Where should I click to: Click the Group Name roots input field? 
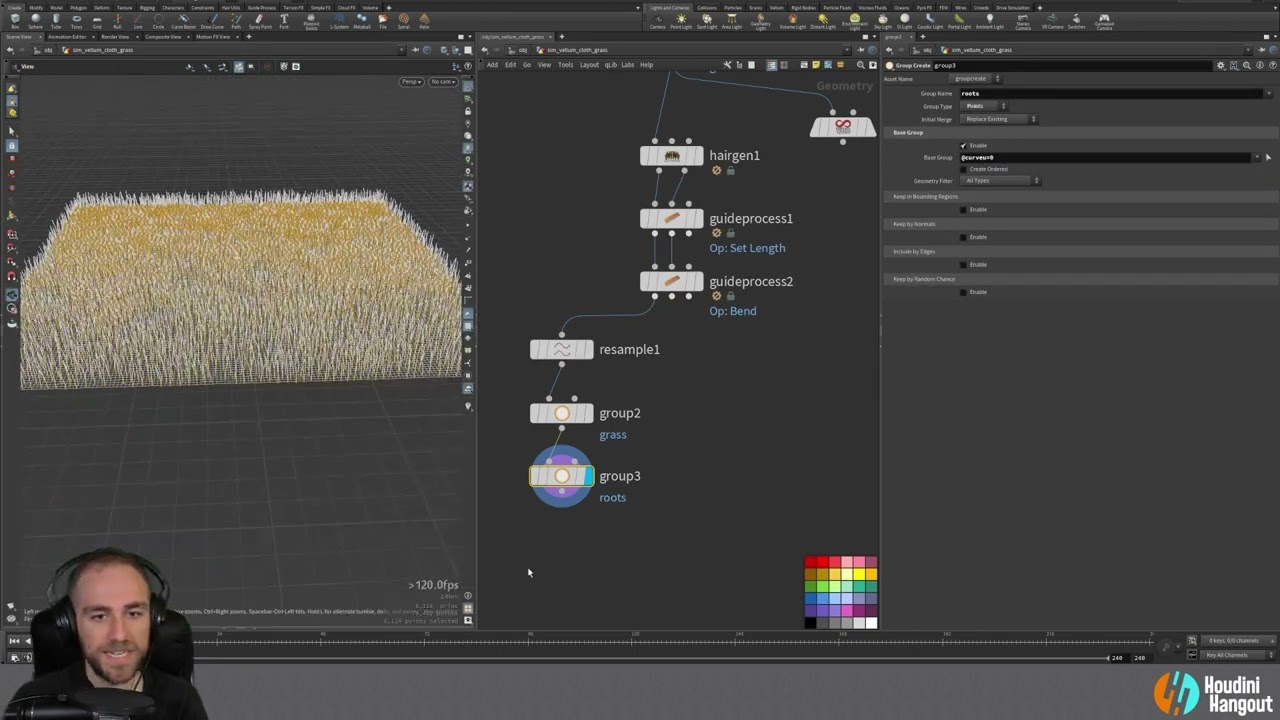(1111, 93)
